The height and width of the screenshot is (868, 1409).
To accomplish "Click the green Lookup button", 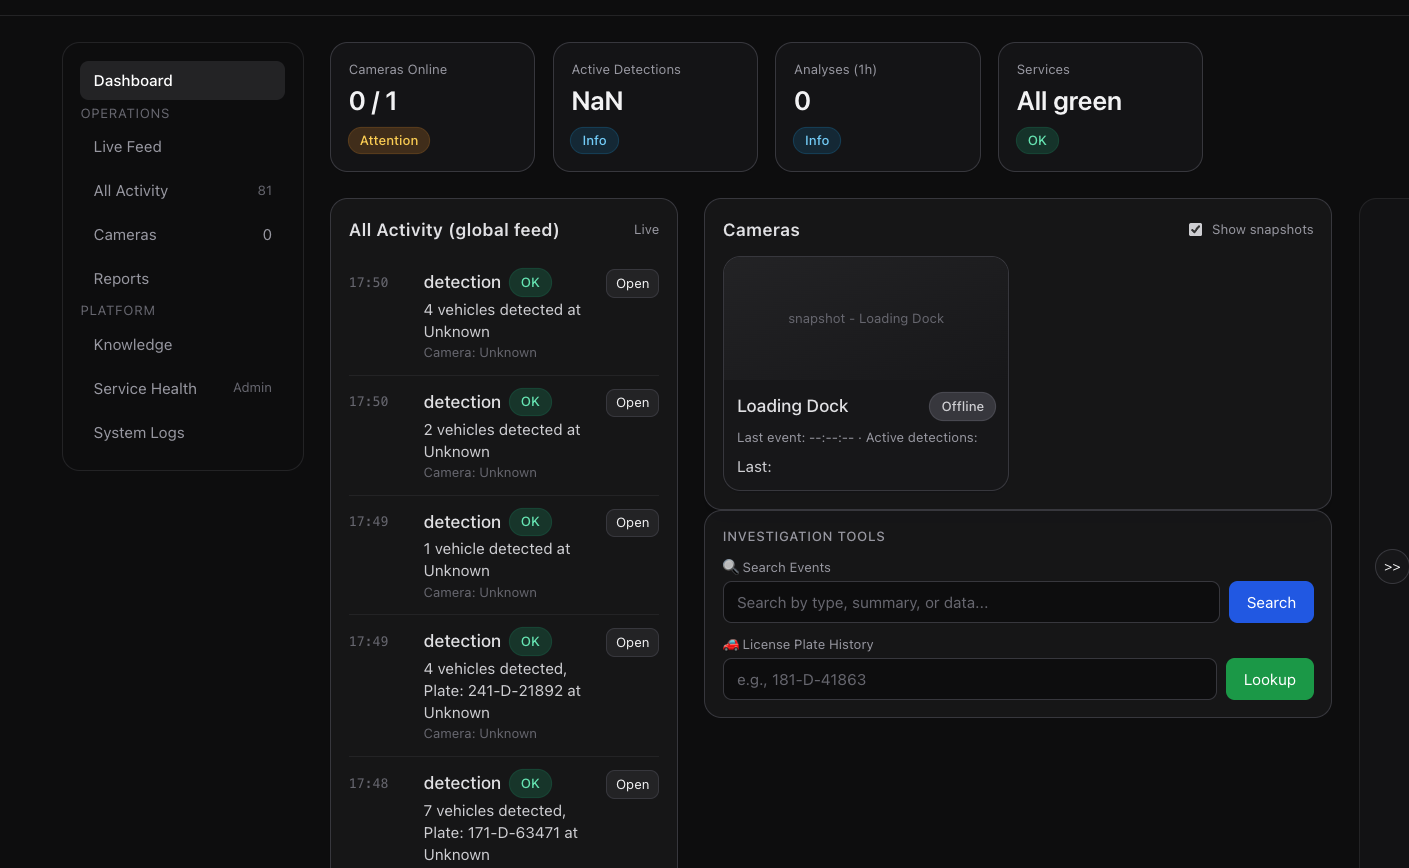I will [x=1269, y=679].
